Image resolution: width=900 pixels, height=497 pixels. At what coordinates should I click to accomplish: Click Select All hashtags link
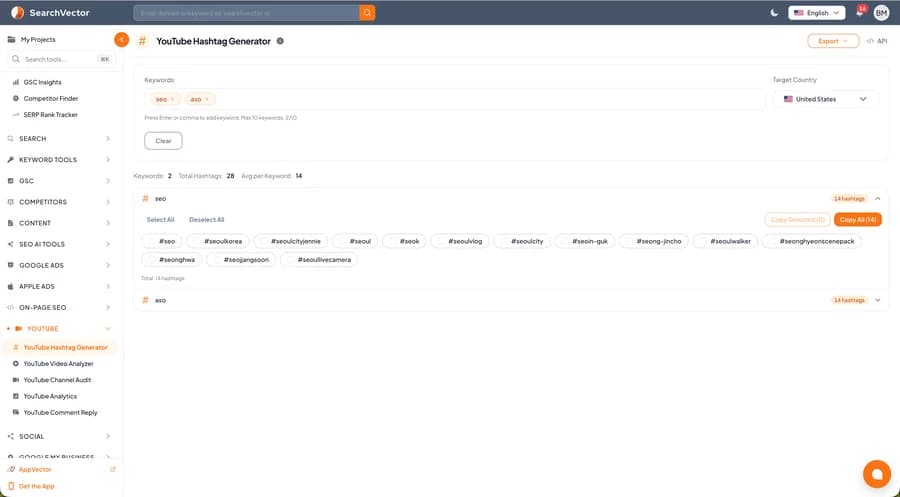pos(160,220)
